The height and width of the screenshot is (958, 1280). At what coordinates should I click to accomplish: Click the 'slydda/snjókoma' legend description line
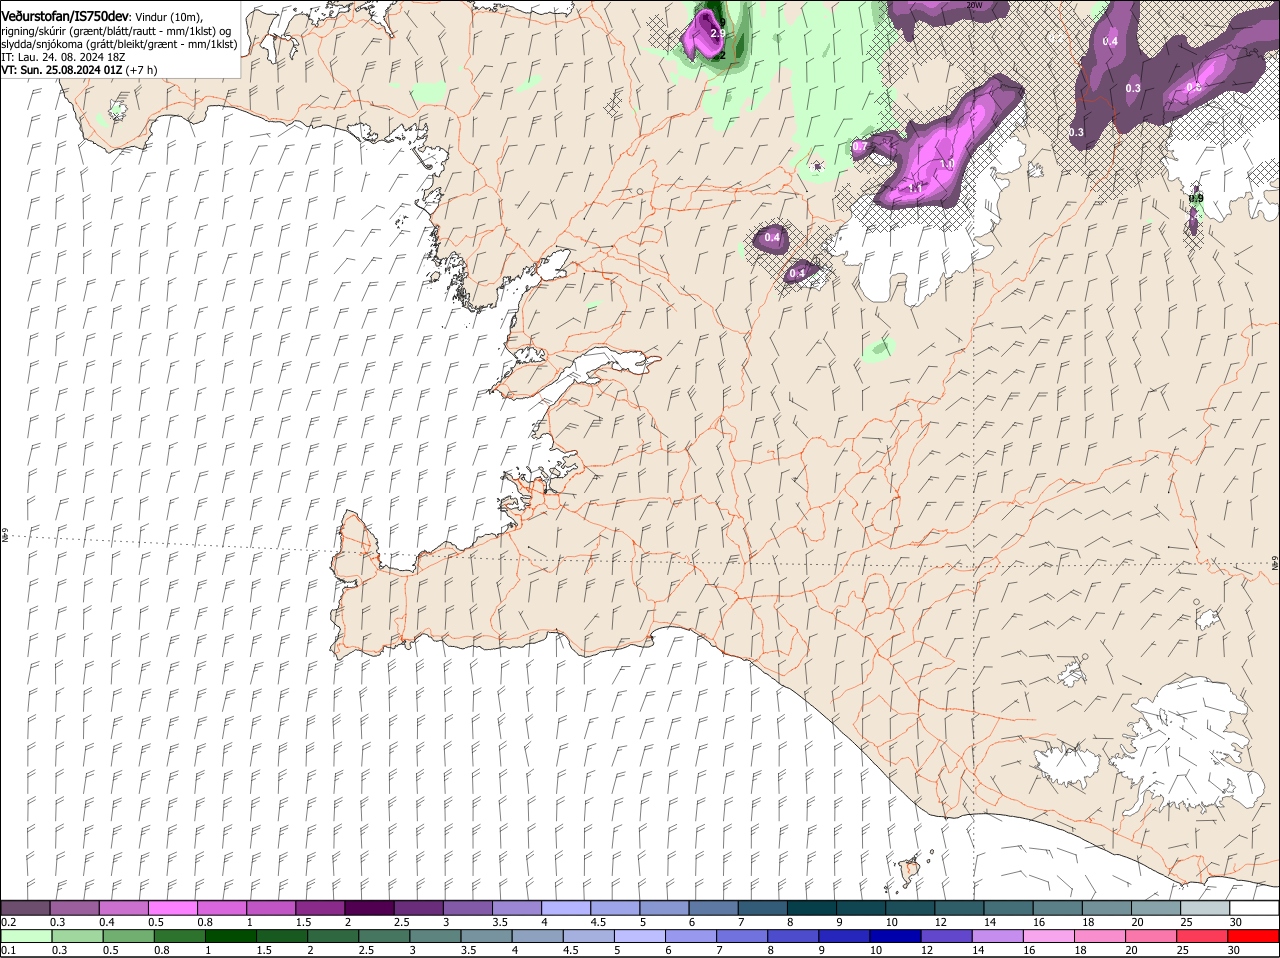pos(120,44)
